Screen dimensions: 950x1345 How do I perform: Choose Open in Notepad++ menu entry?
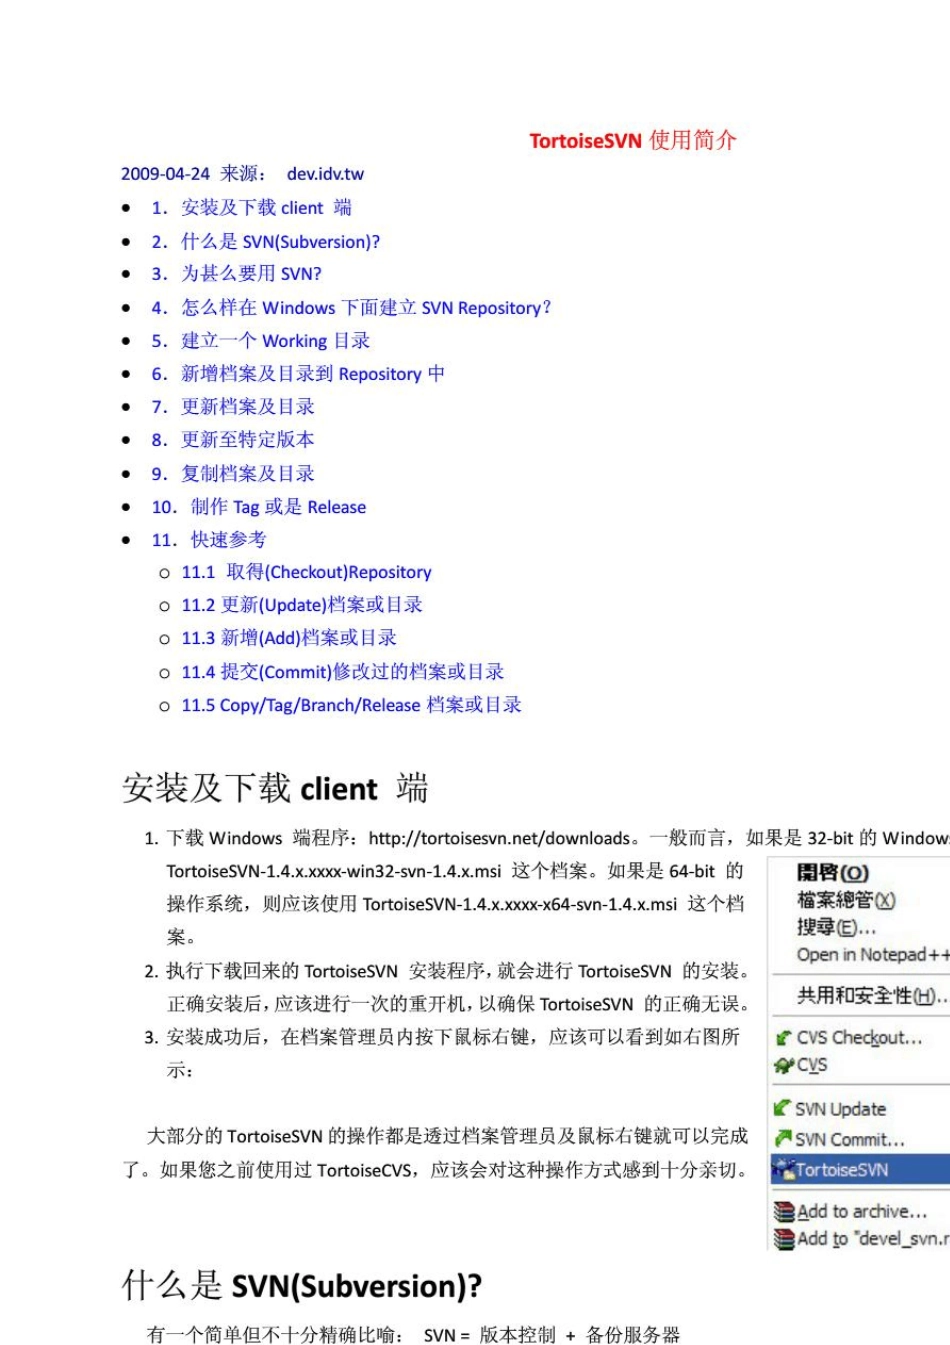click(872, 955)
